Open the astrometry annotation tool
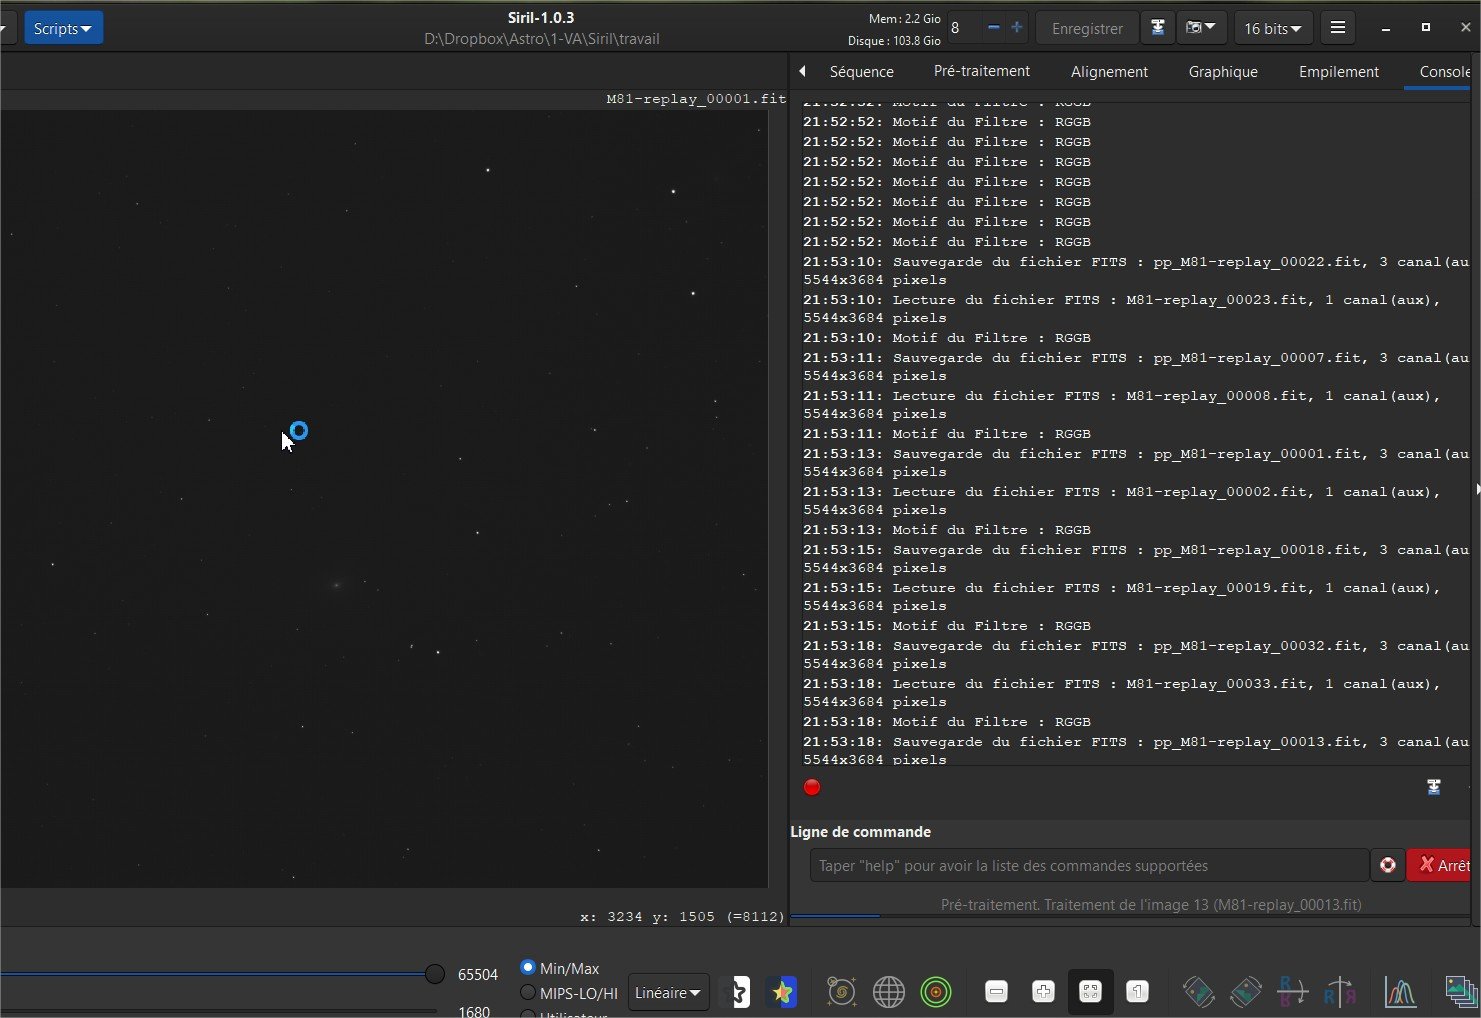Screen dimensions: 1481x1018 click(x=841, y=992)
